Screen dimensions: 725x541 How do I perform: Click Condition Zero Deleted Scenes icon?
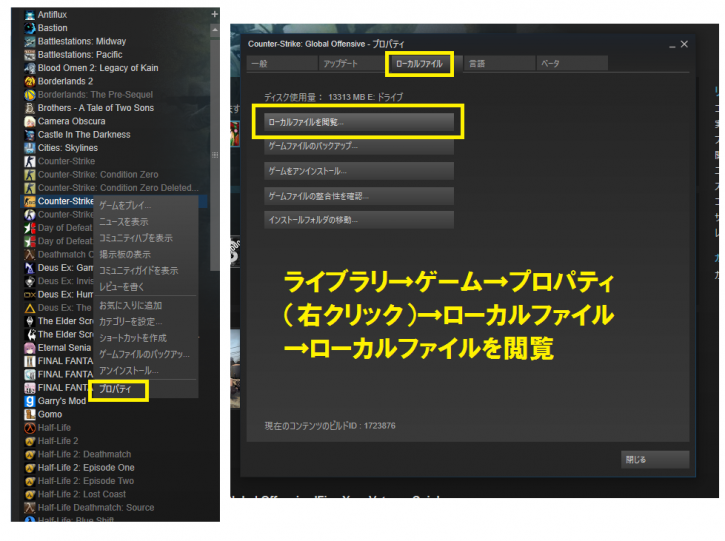pyautogui.click(x=30, y=188)
